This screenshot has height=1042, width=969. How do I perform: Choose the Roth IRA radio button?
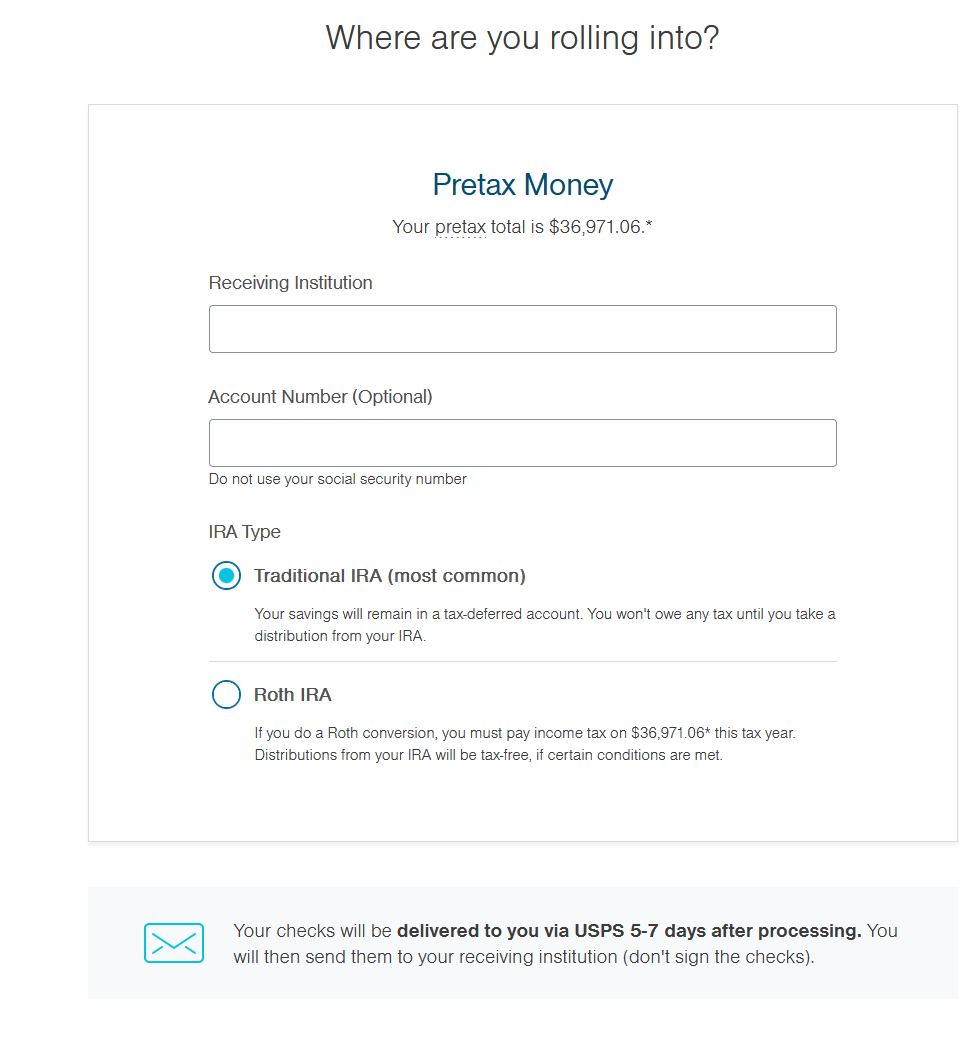[x=226, y=695]
